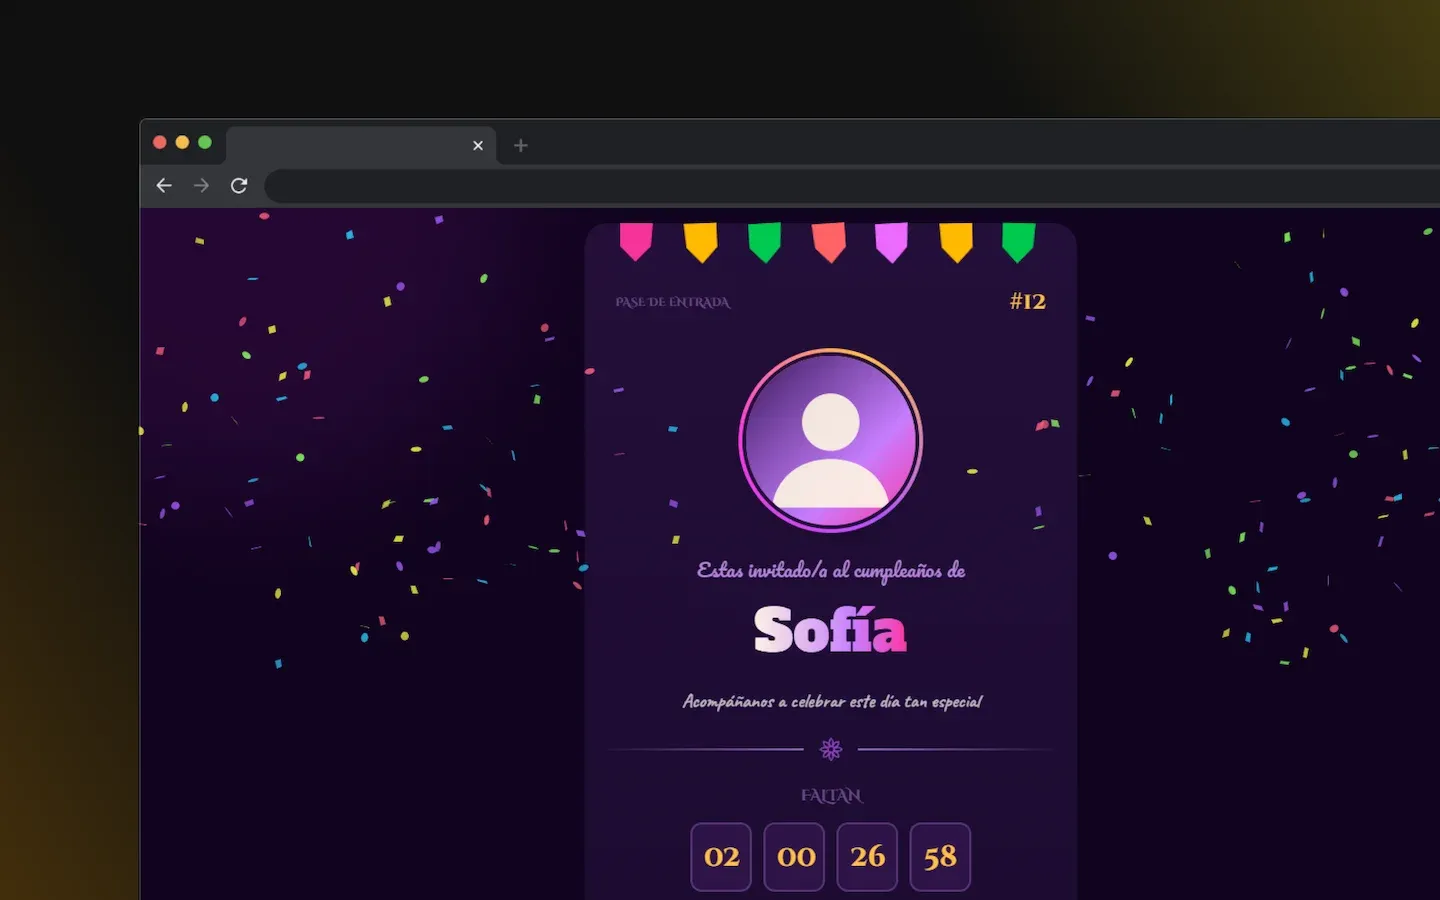
Task: Click the red close window dot
Action: [159, 142]
